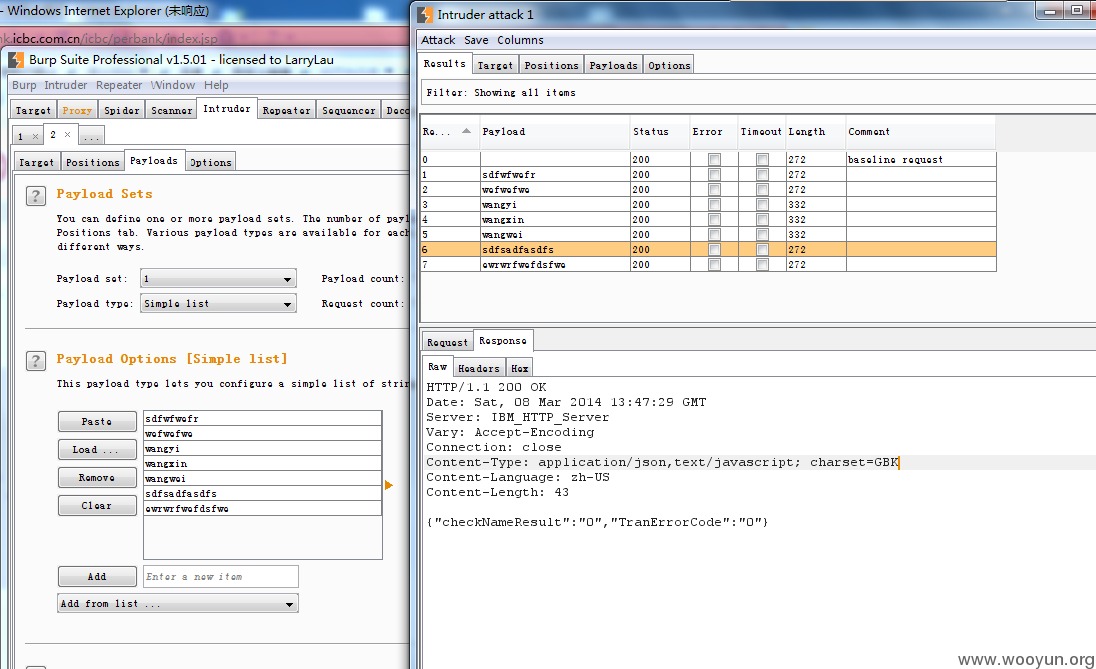Image resolution: width=1096 pixels, height=669 pixels.
Task: Add new Intruder tab with ellipsis tab
Action: point(91,136)
